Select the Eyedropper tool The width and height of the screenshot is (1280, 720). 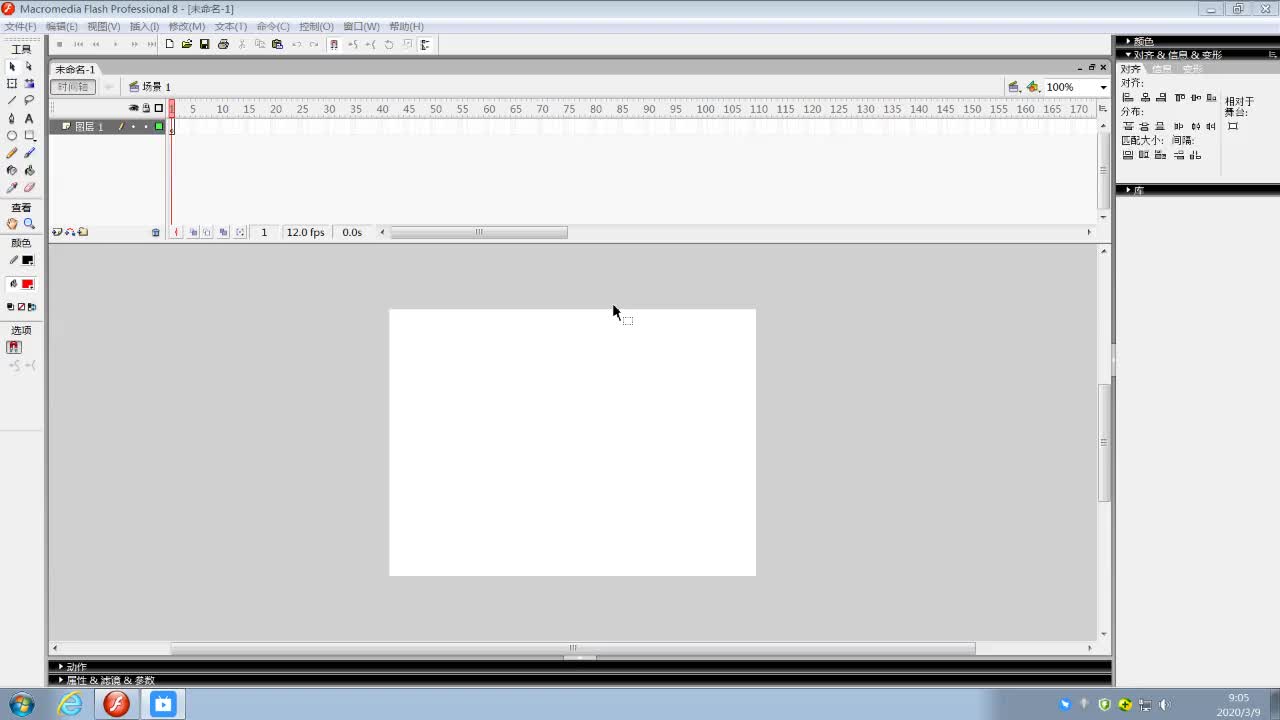pos(12,188)
